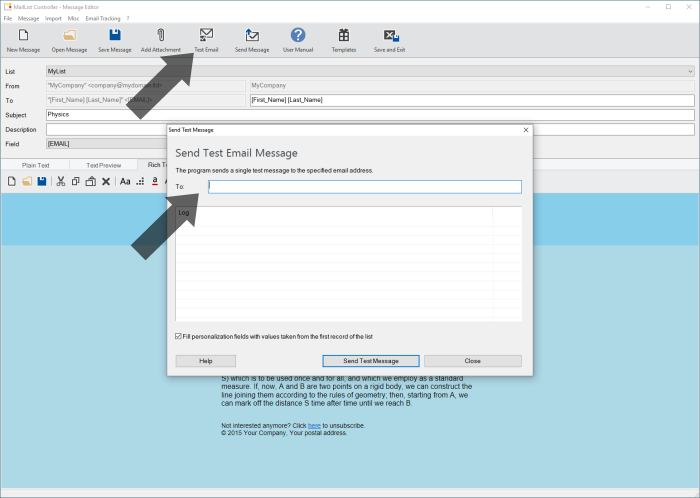Delete selection with the X icon
The image size is (700, 498).
tap(106, 181)
